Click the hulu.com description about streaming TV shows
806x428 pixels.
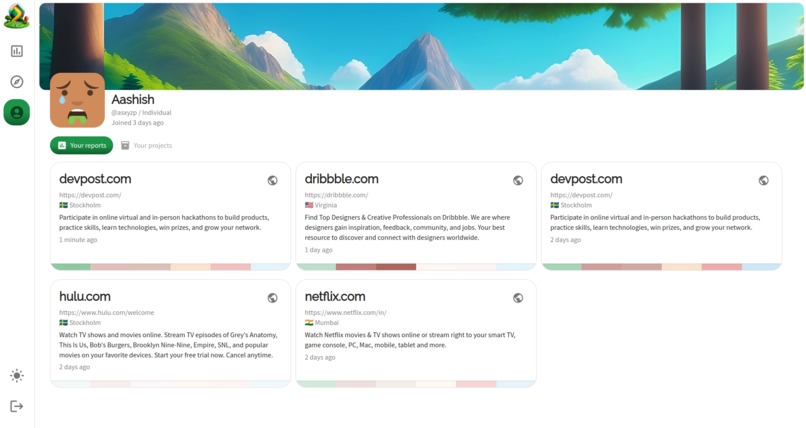(x=168, y=345)
